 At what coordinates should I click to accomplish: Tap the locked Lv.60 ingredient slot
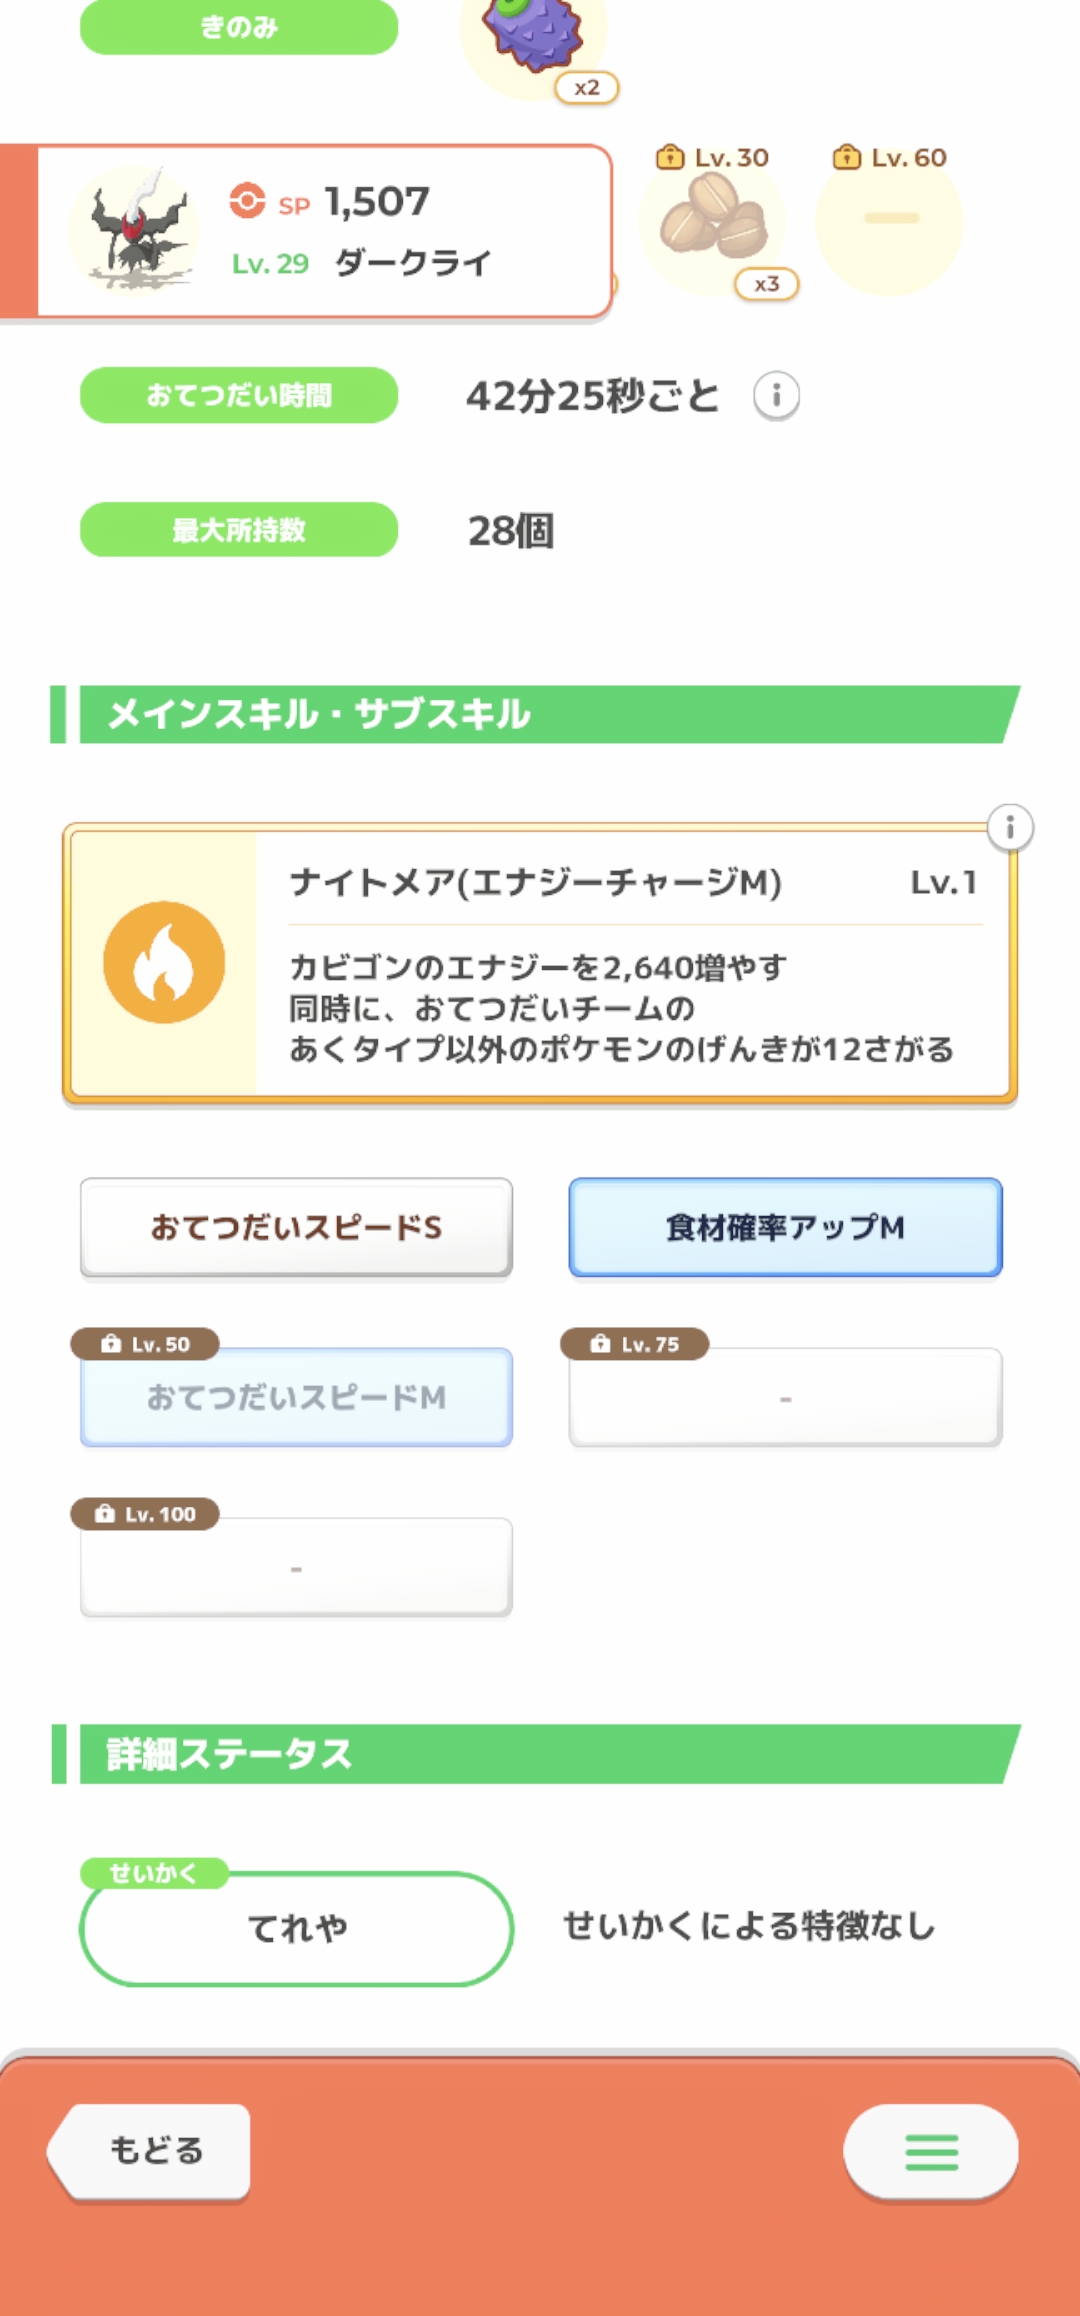pyautogui.click(x=889, y=220)
